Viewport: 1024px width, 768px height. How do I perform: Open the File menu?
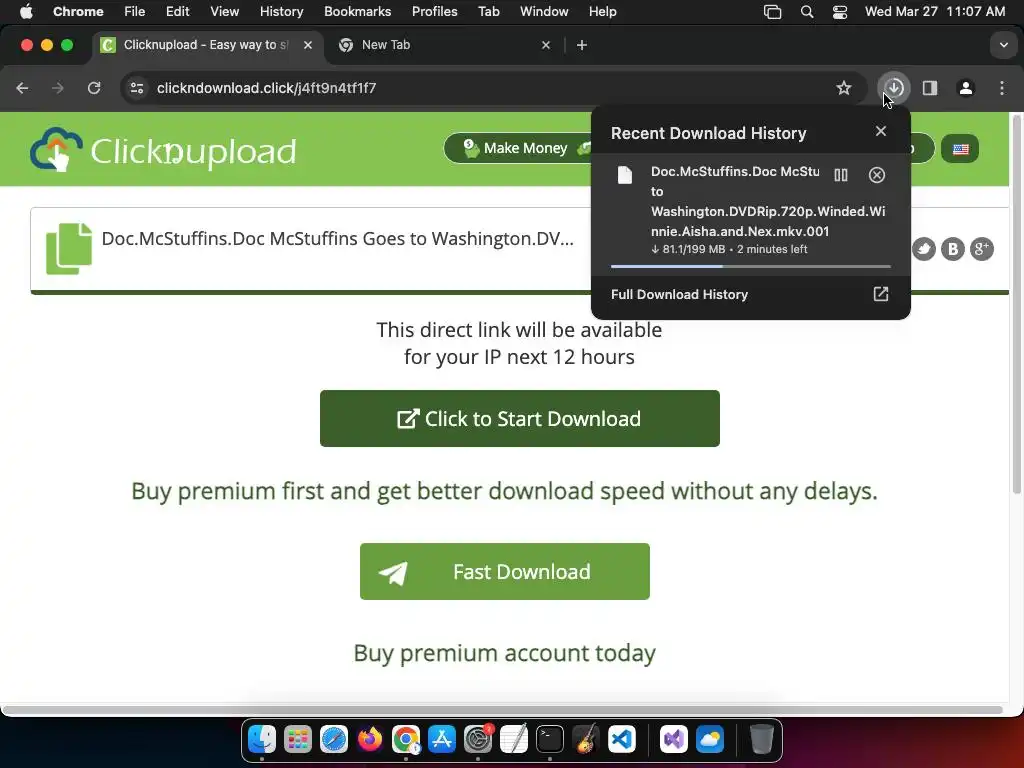pyautogui.click(x=135, y=11)
